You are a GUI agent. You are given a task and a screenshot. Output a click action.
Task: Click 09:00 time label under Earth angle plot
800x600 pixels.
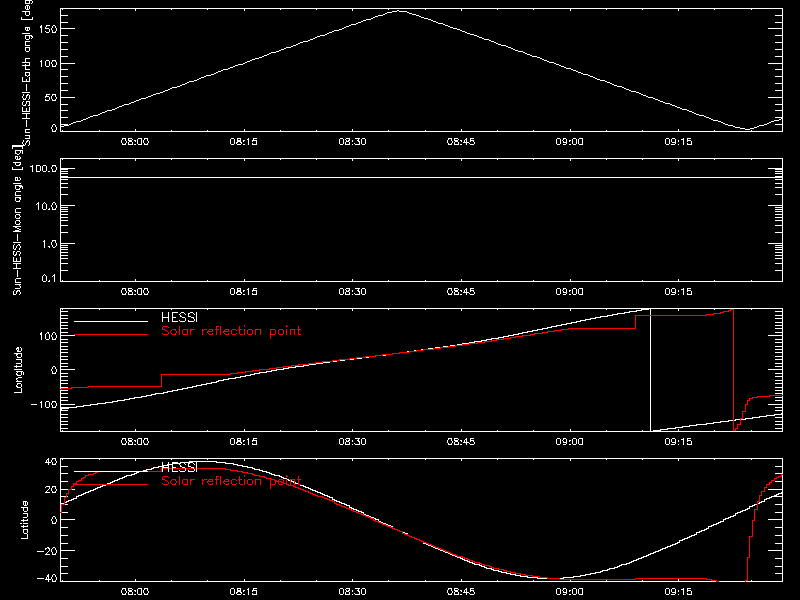point(569,141)
